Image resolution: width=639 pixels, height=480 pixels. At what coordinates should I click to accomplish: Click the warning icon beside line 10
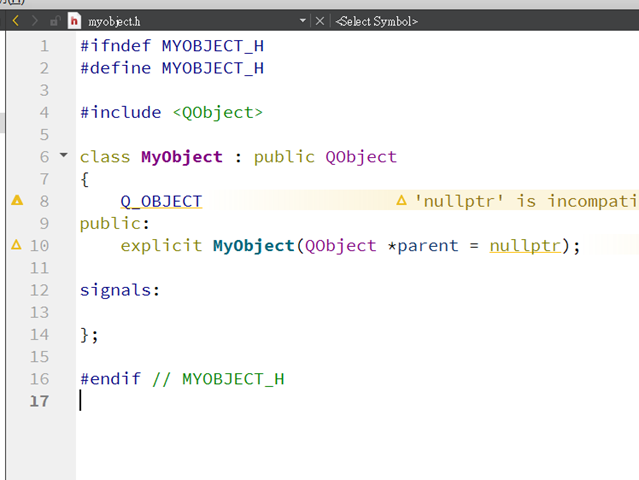pyautogui.click(x=16, y=244)
